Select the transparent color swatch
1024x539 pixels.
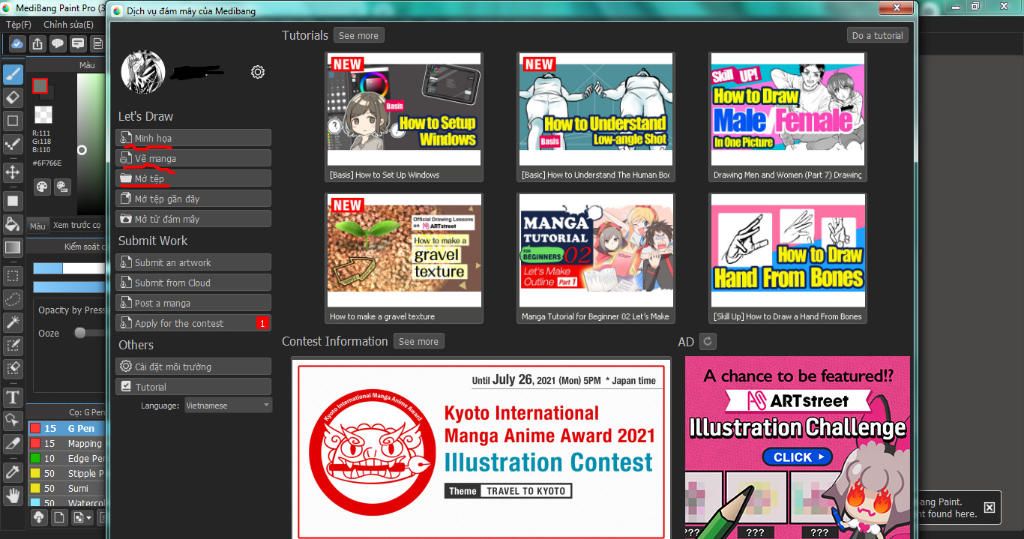43,115
